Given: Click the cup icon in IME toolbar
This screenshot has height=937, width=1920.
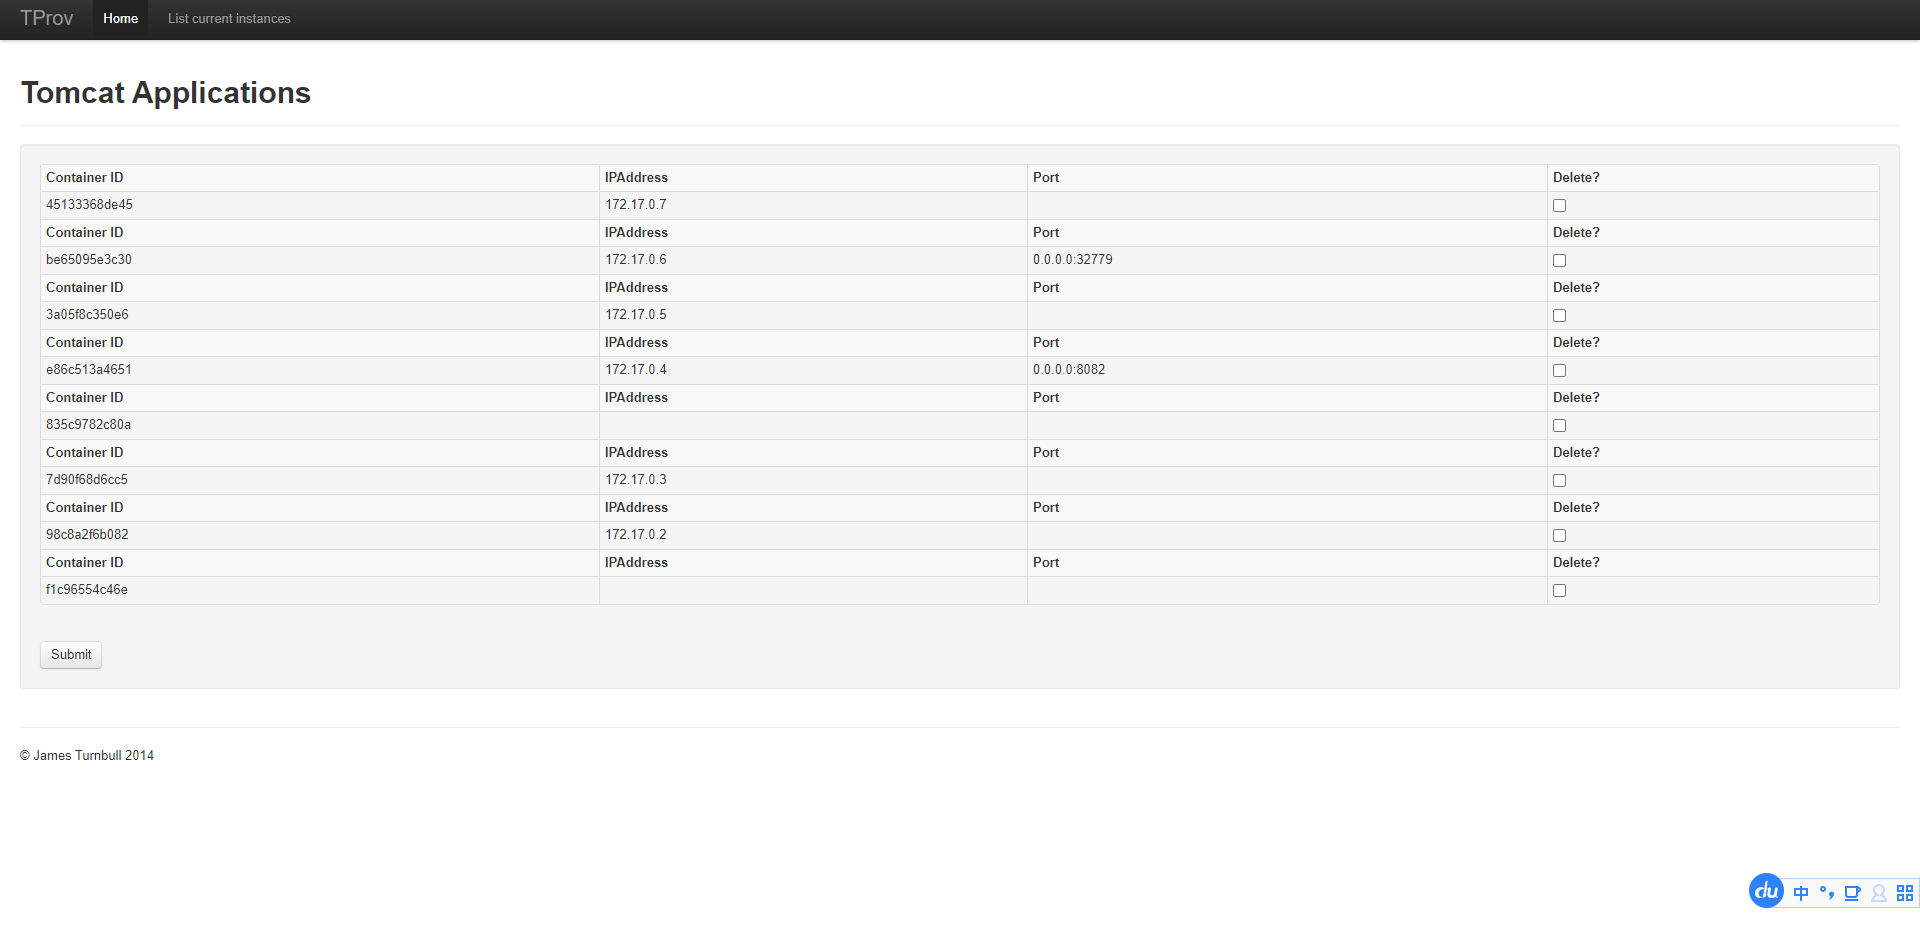Looking at the screenshot, I should tap(1852, 893).
